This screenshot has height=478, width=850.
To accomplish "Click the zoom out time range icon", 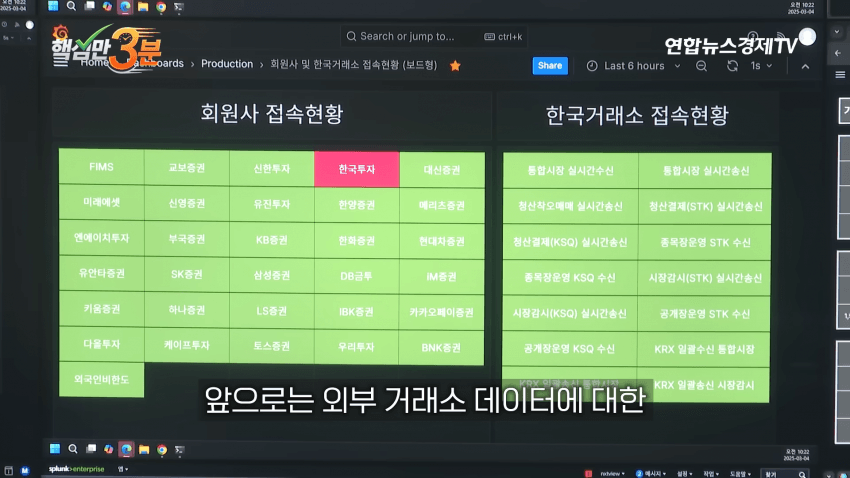I will [701, 66].
